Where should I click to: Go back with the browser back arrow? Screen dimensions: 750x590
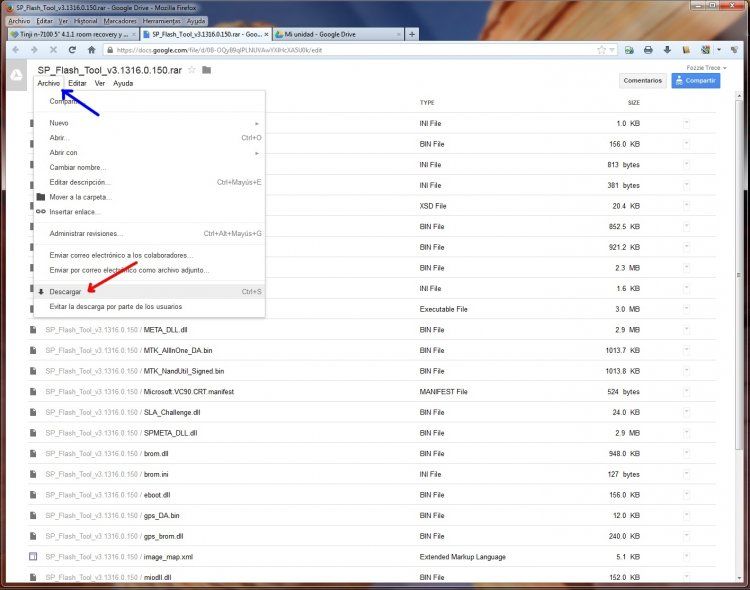tap(16, 50)
